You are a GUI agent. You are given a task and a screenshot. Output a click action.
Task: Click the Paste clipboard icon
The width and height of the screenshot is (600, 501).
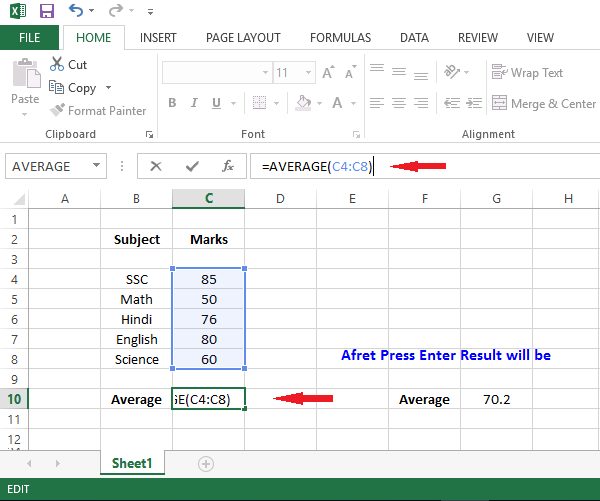pyautogui.click(x=26, y=73)
